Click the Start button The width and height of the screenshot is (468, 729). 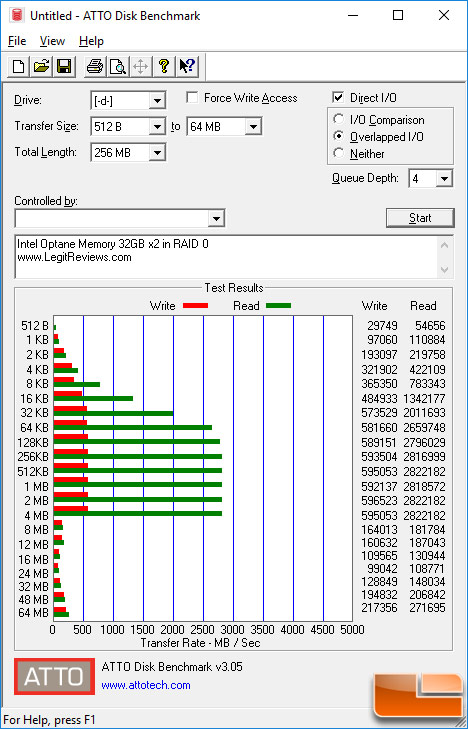(420, 218)
